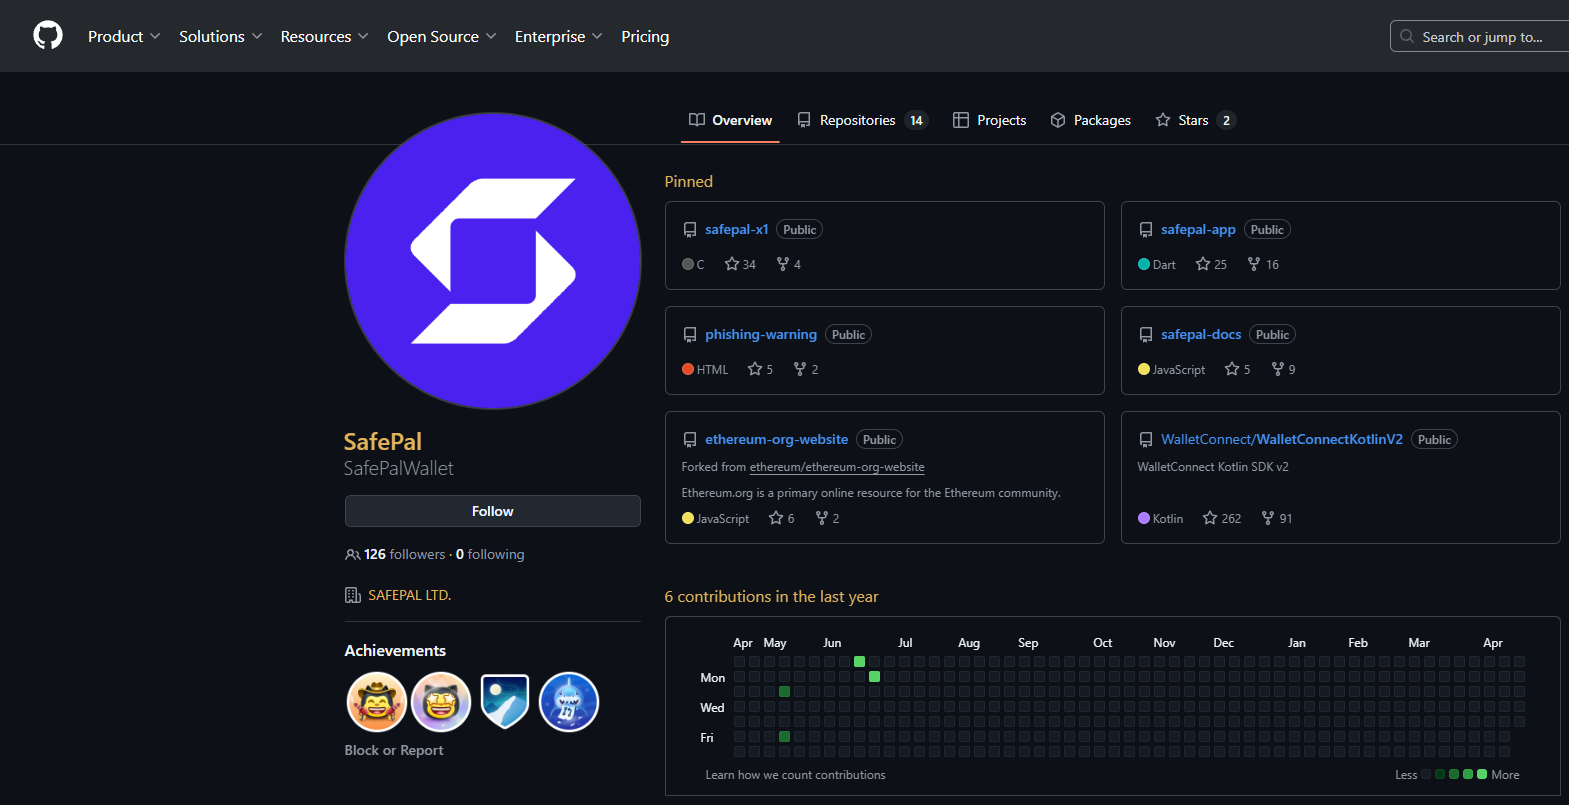Click the safepal-docs repository icon
This screenshot has height=805, width=1569.
(1146, 335)
